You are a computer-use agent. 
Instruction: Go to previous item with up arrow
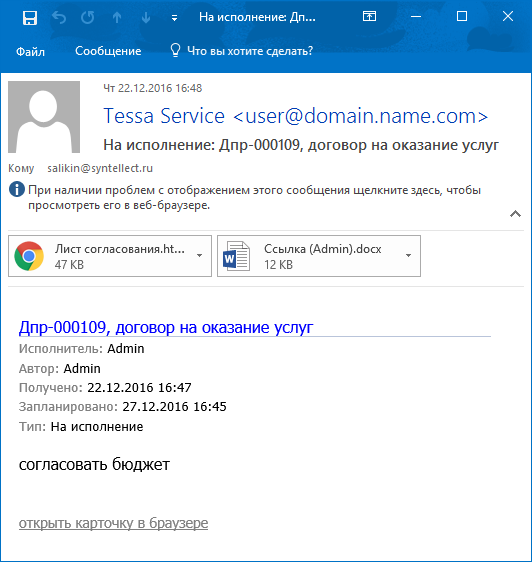[117, 18]
